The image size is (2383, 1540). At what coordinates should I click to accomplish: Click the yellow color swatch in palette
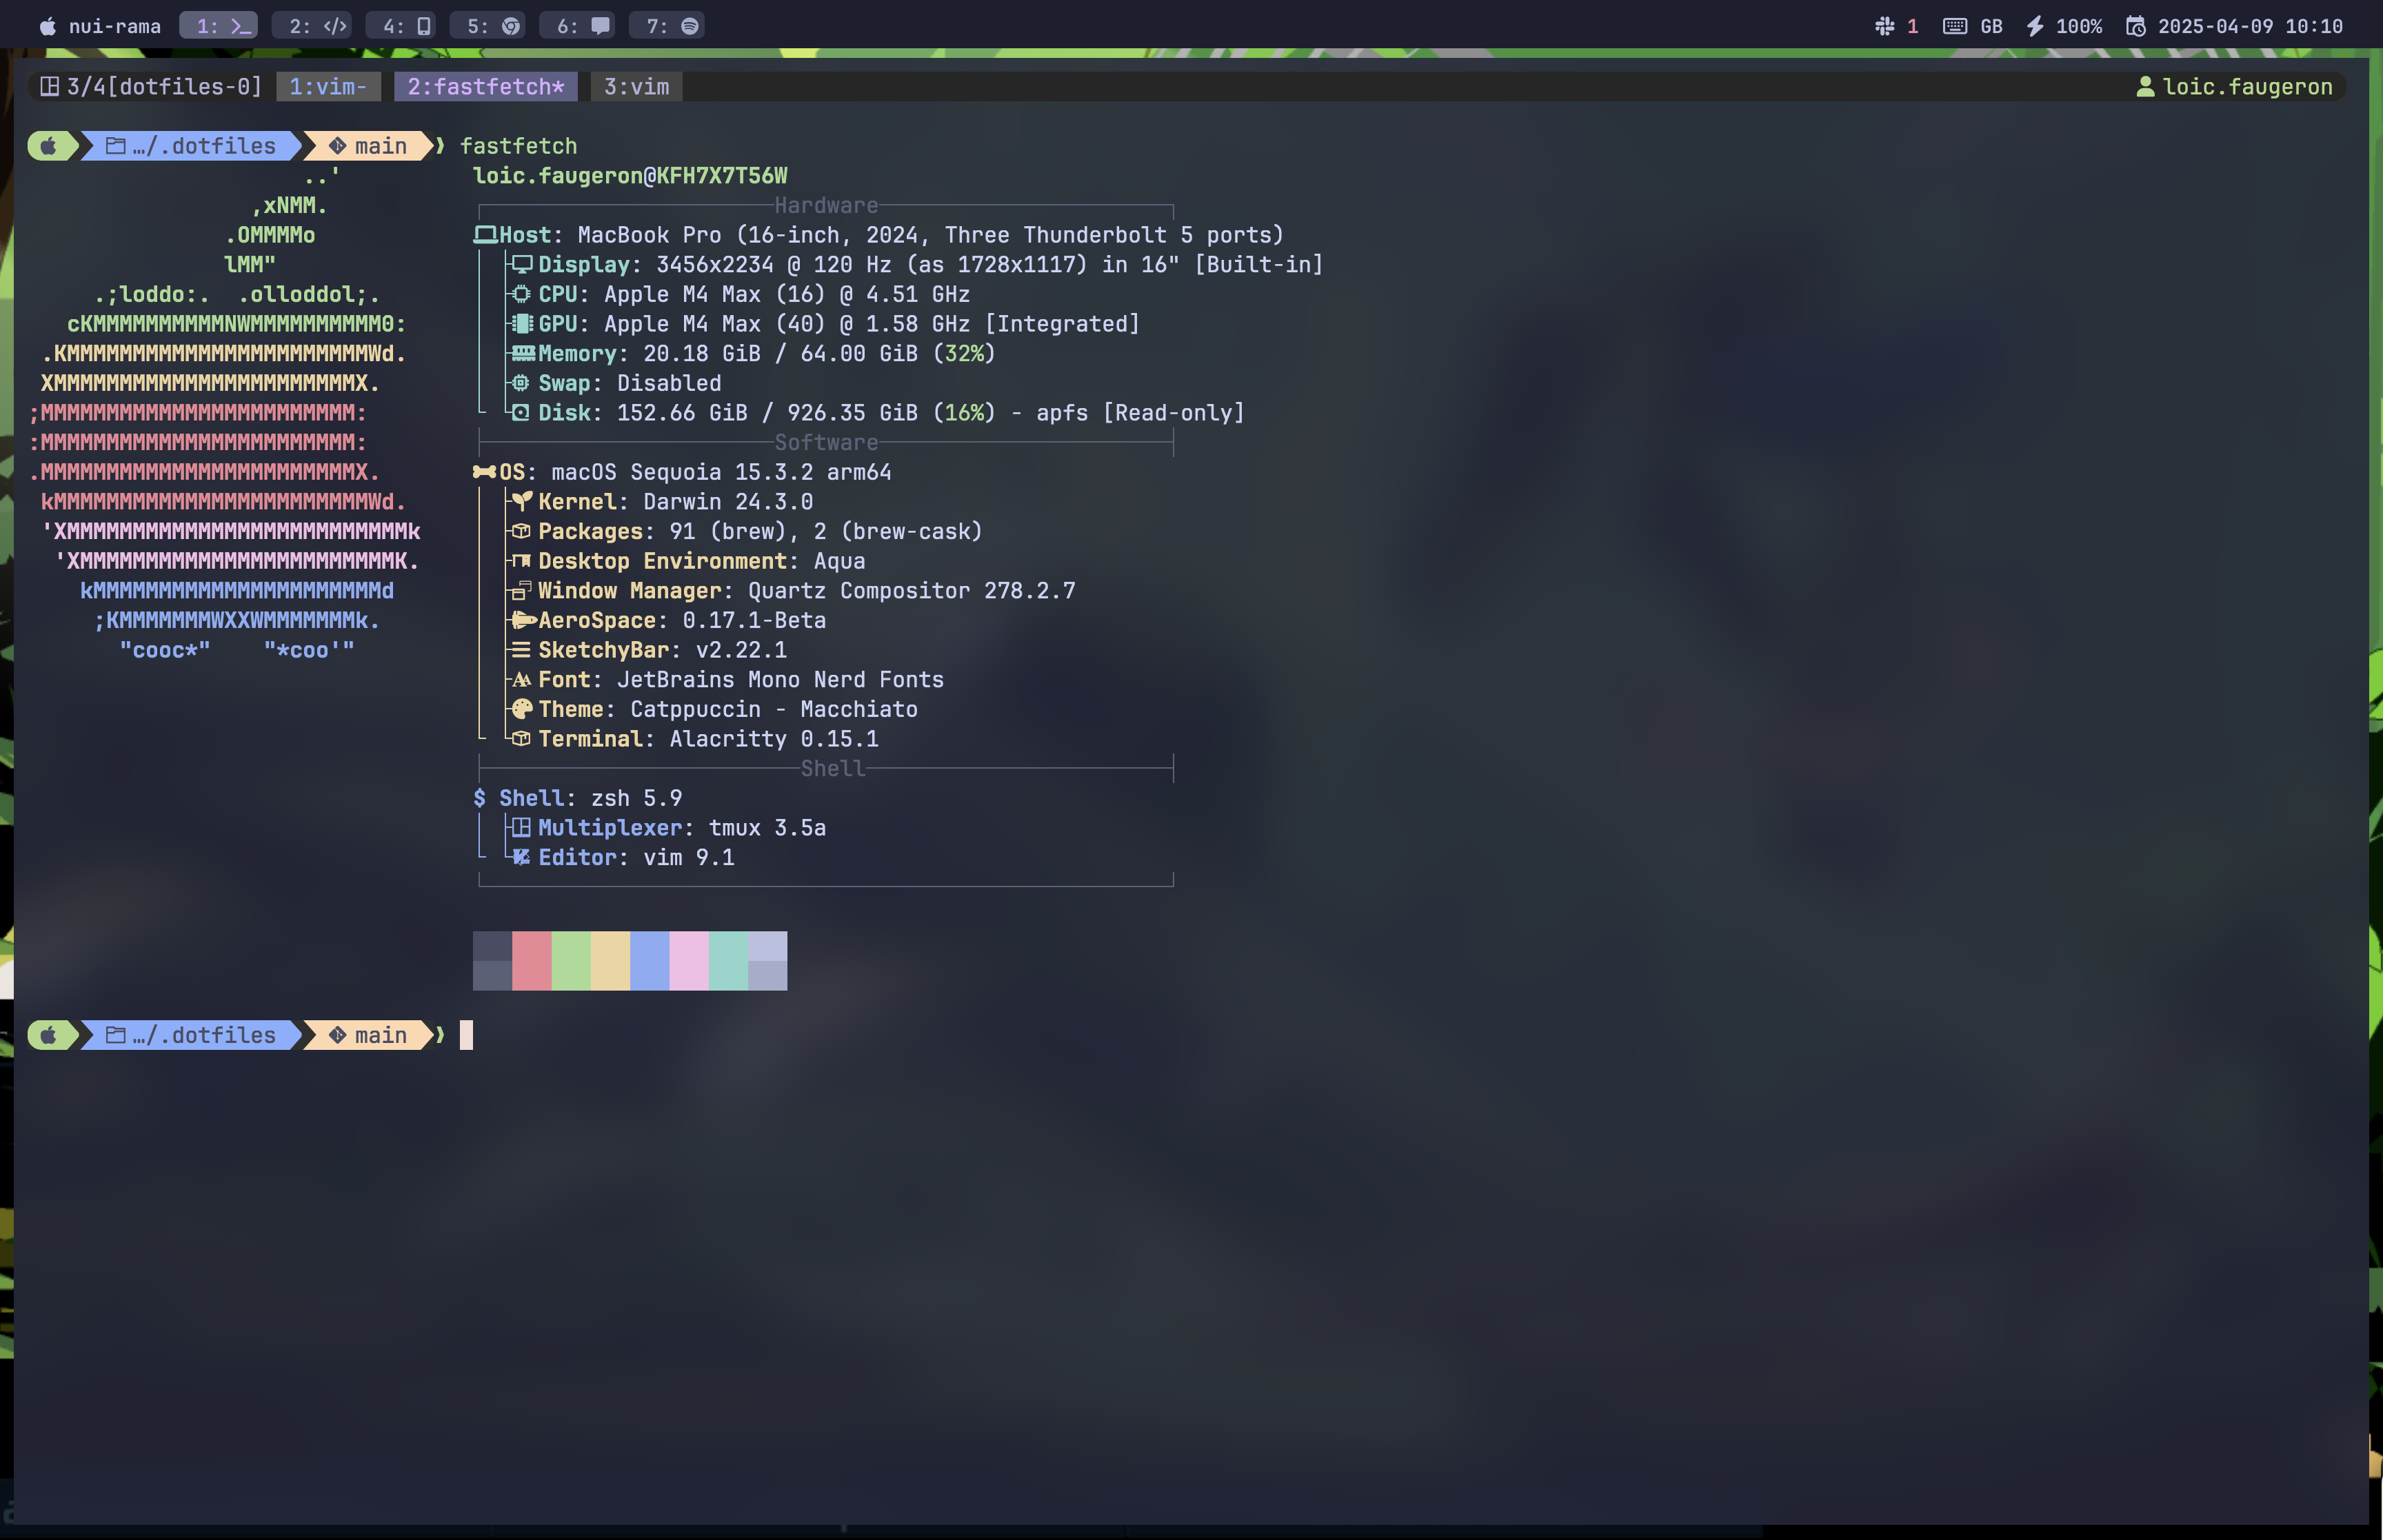(610, 961)
